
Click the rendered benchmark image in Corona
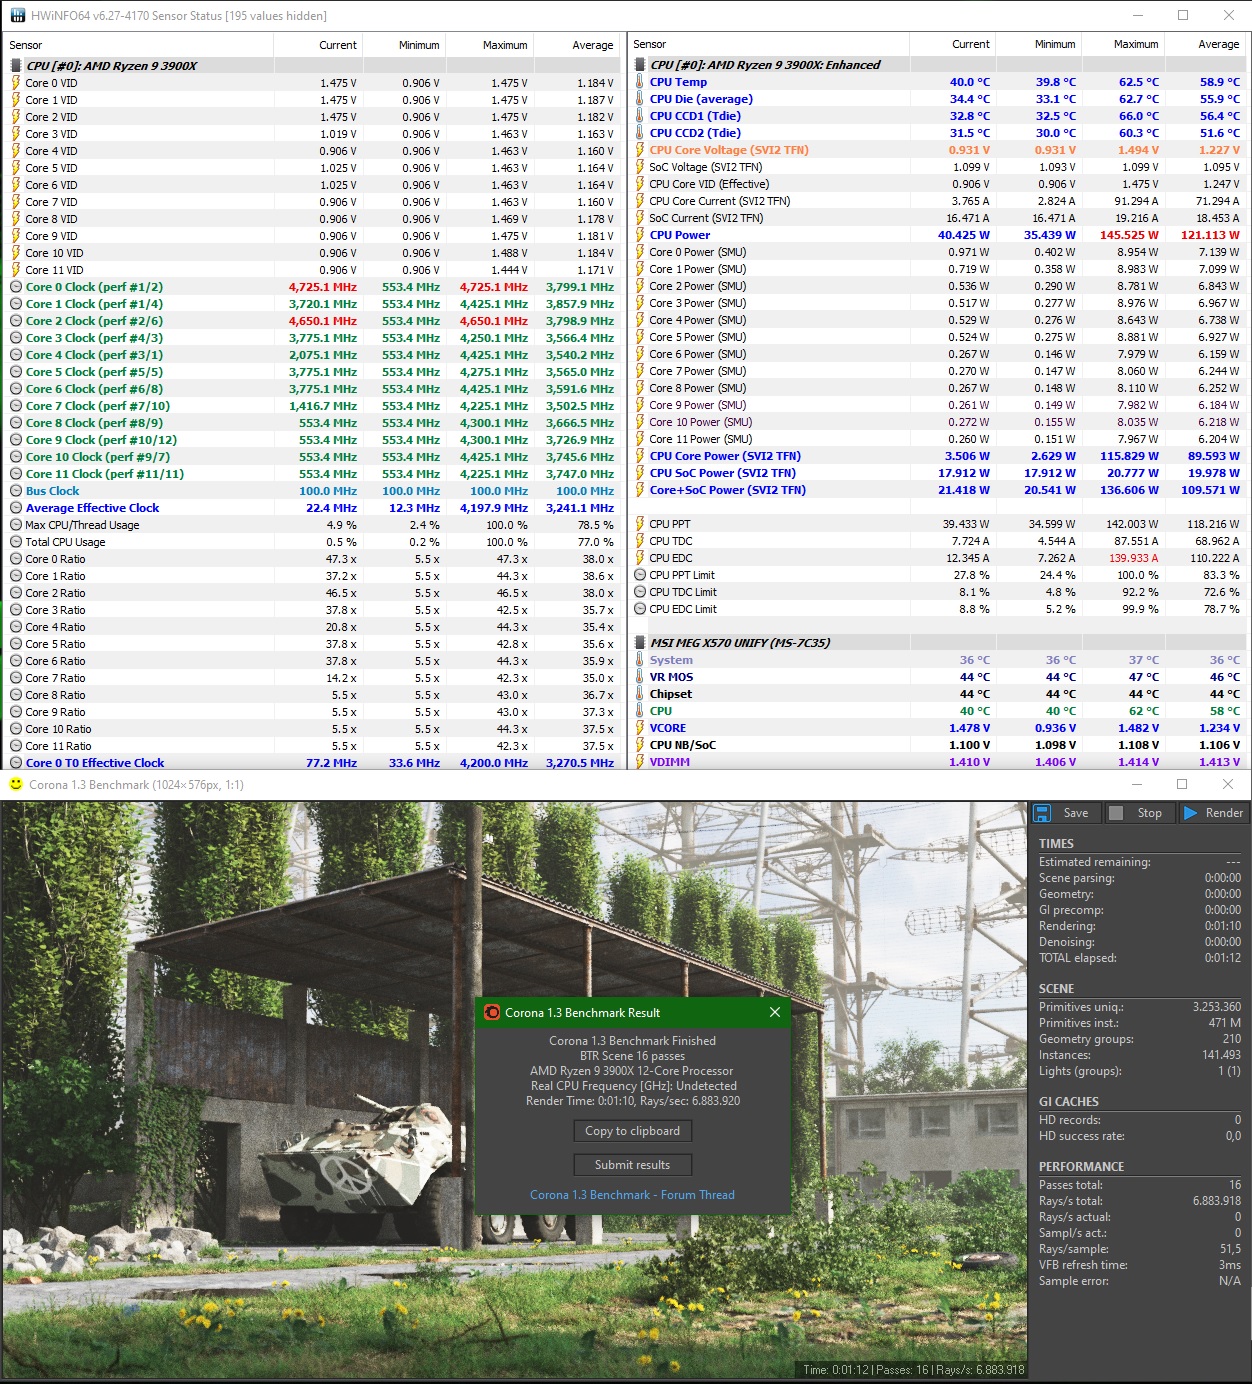point(514,1090)
